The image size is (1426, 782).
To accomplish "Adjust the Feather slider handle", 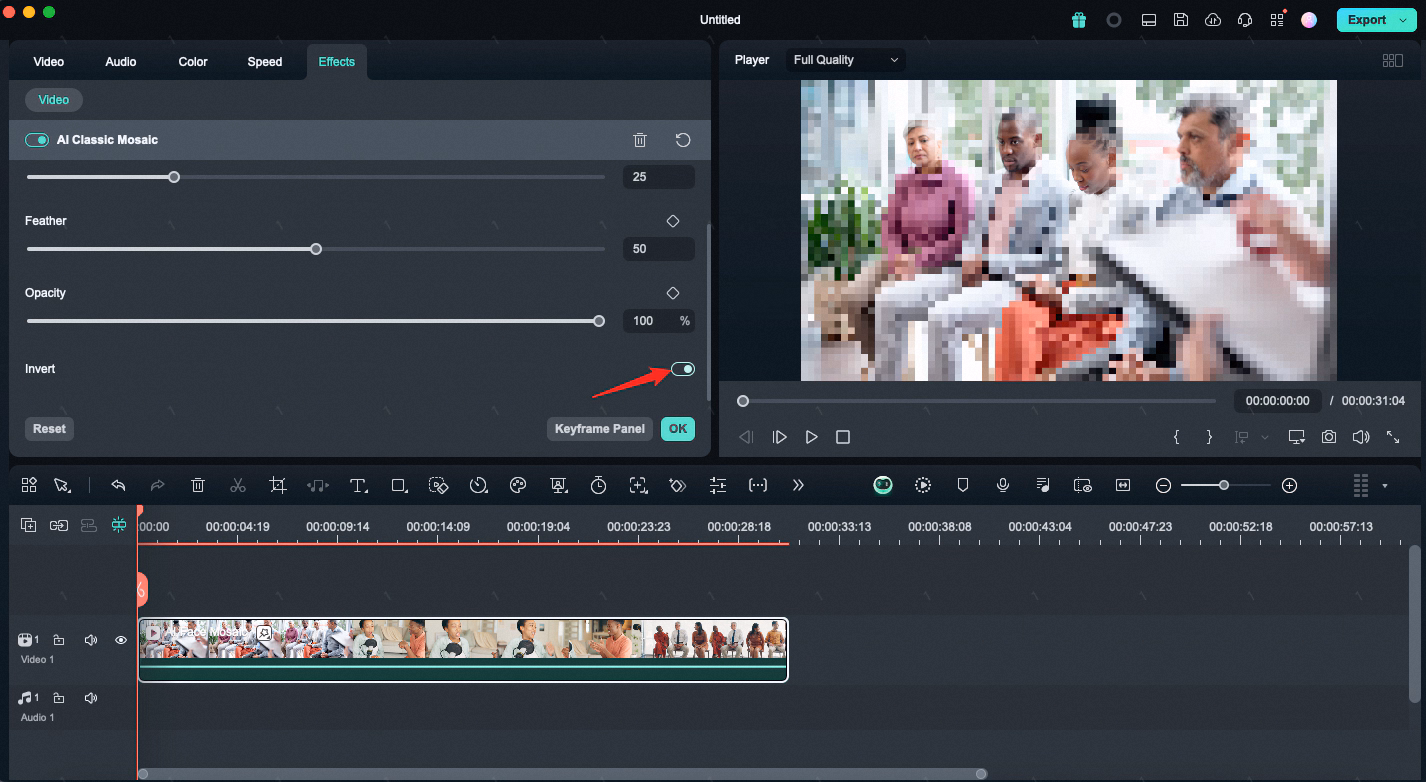I will [316, 249].
